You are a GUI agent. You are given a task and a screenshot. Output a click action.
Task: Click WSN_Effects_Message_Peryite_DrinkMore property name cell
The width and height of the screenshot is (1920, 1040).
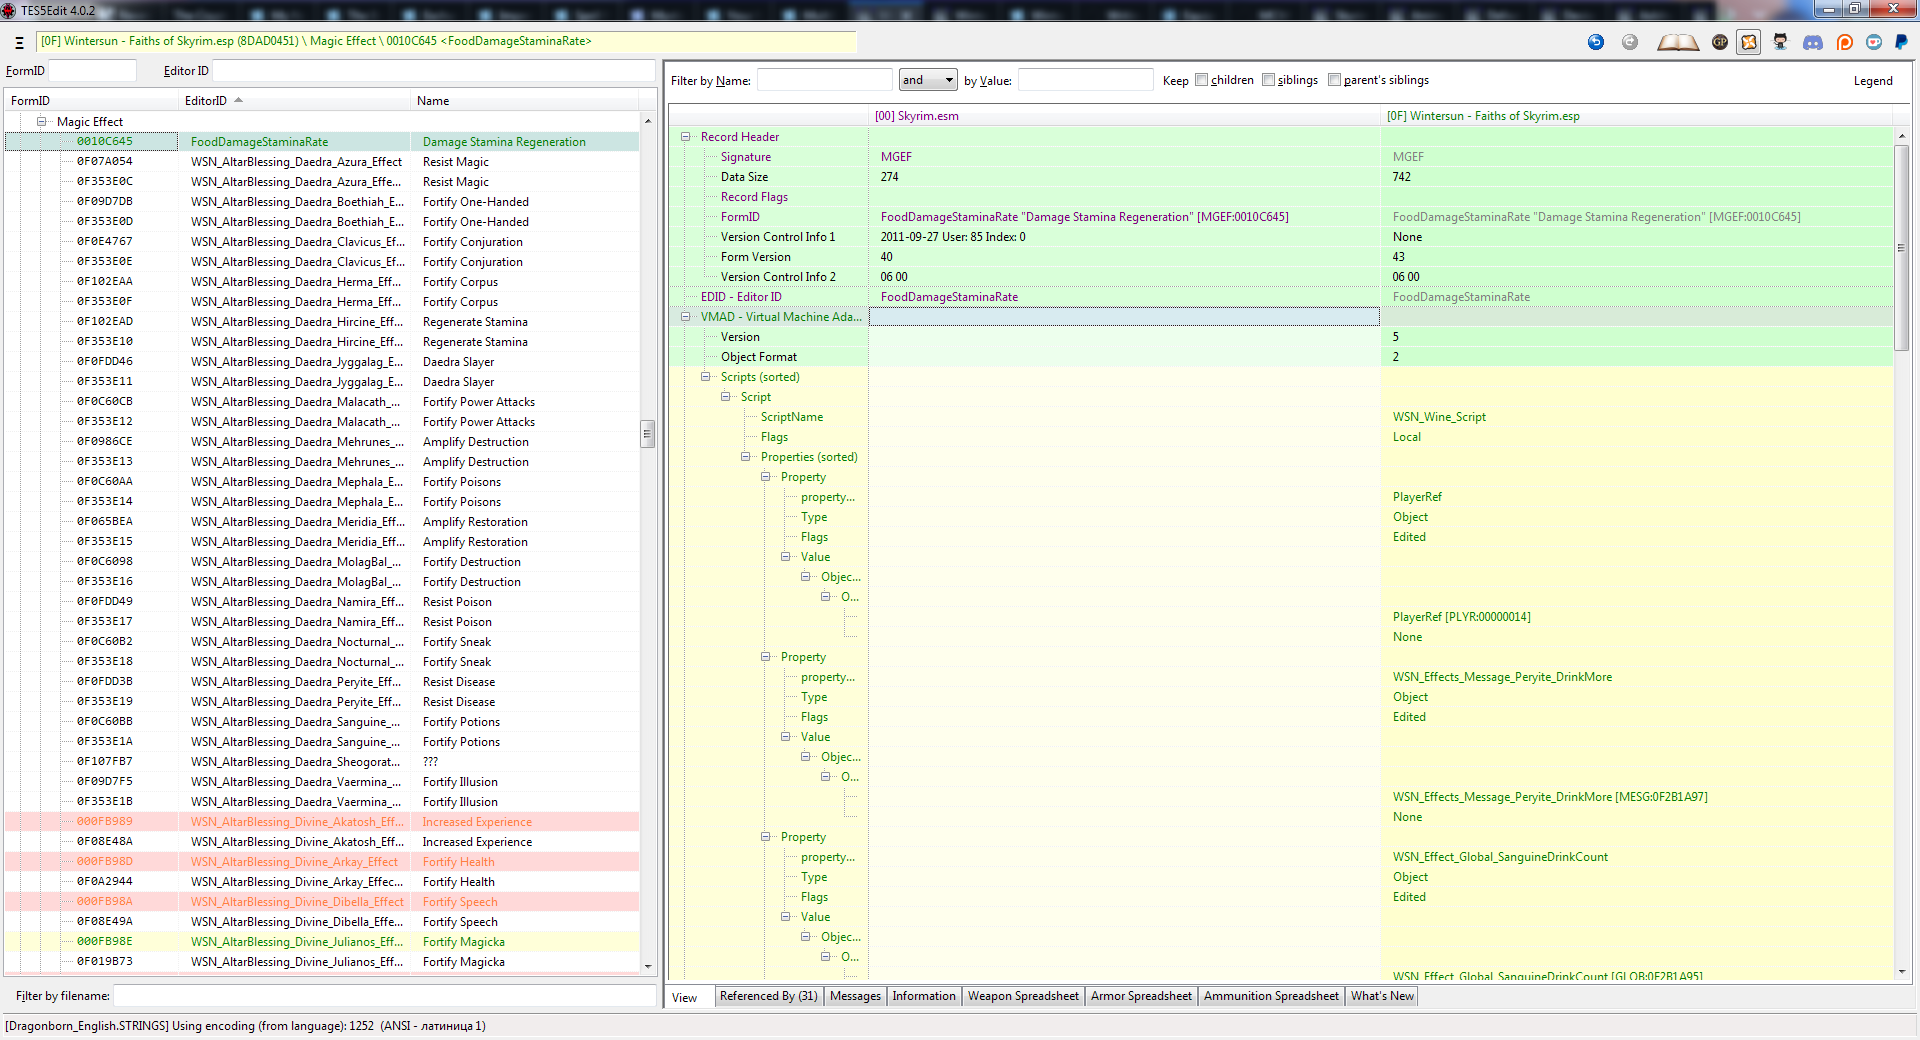(x=1637, y=677)
